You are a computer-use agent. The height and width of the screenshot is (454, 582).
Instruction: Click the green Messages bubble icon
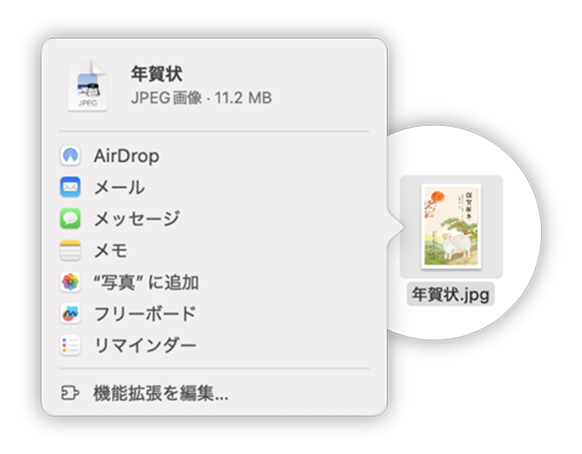point(70,219)
